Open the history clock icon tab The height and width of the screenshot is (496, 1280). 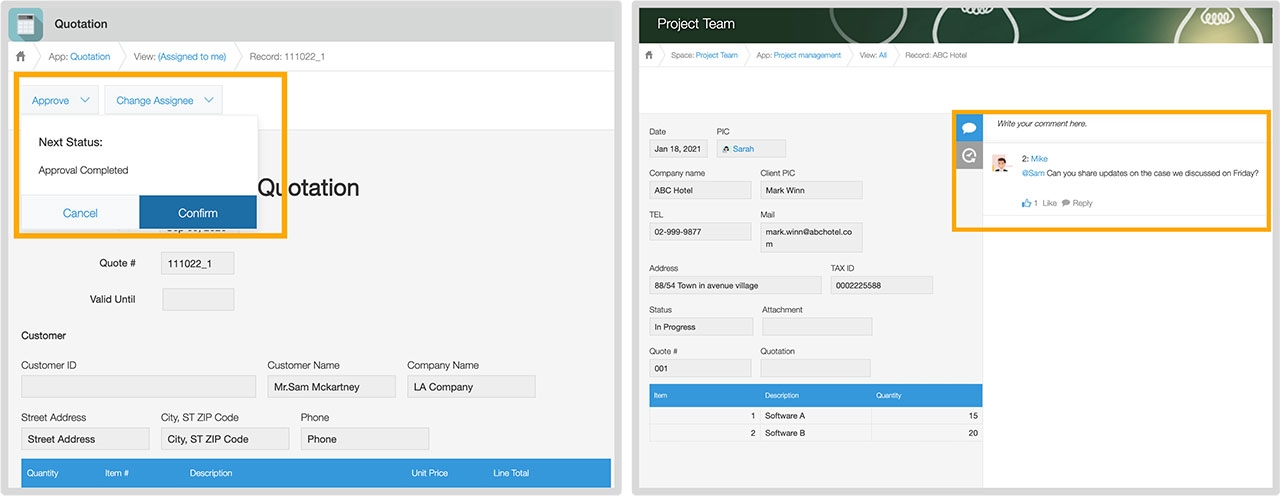coord(968,155)
